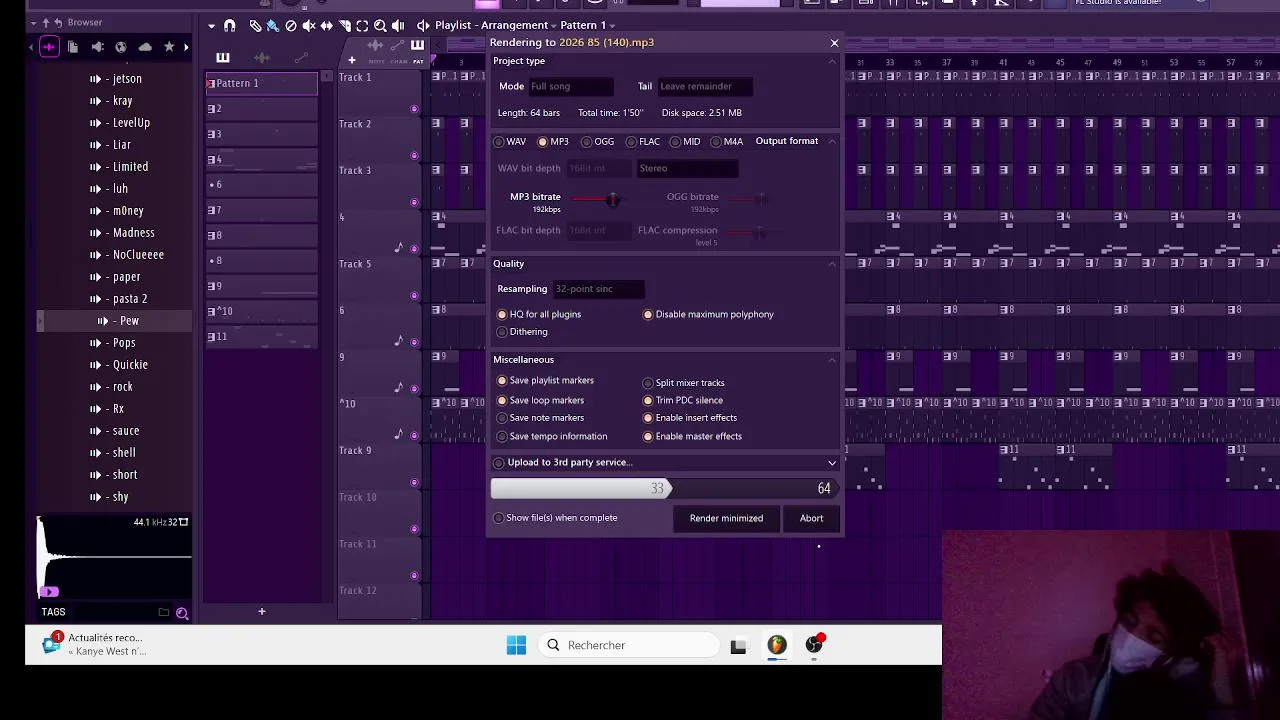Expand Upload to 3rd party service

[x=832, y=463]
